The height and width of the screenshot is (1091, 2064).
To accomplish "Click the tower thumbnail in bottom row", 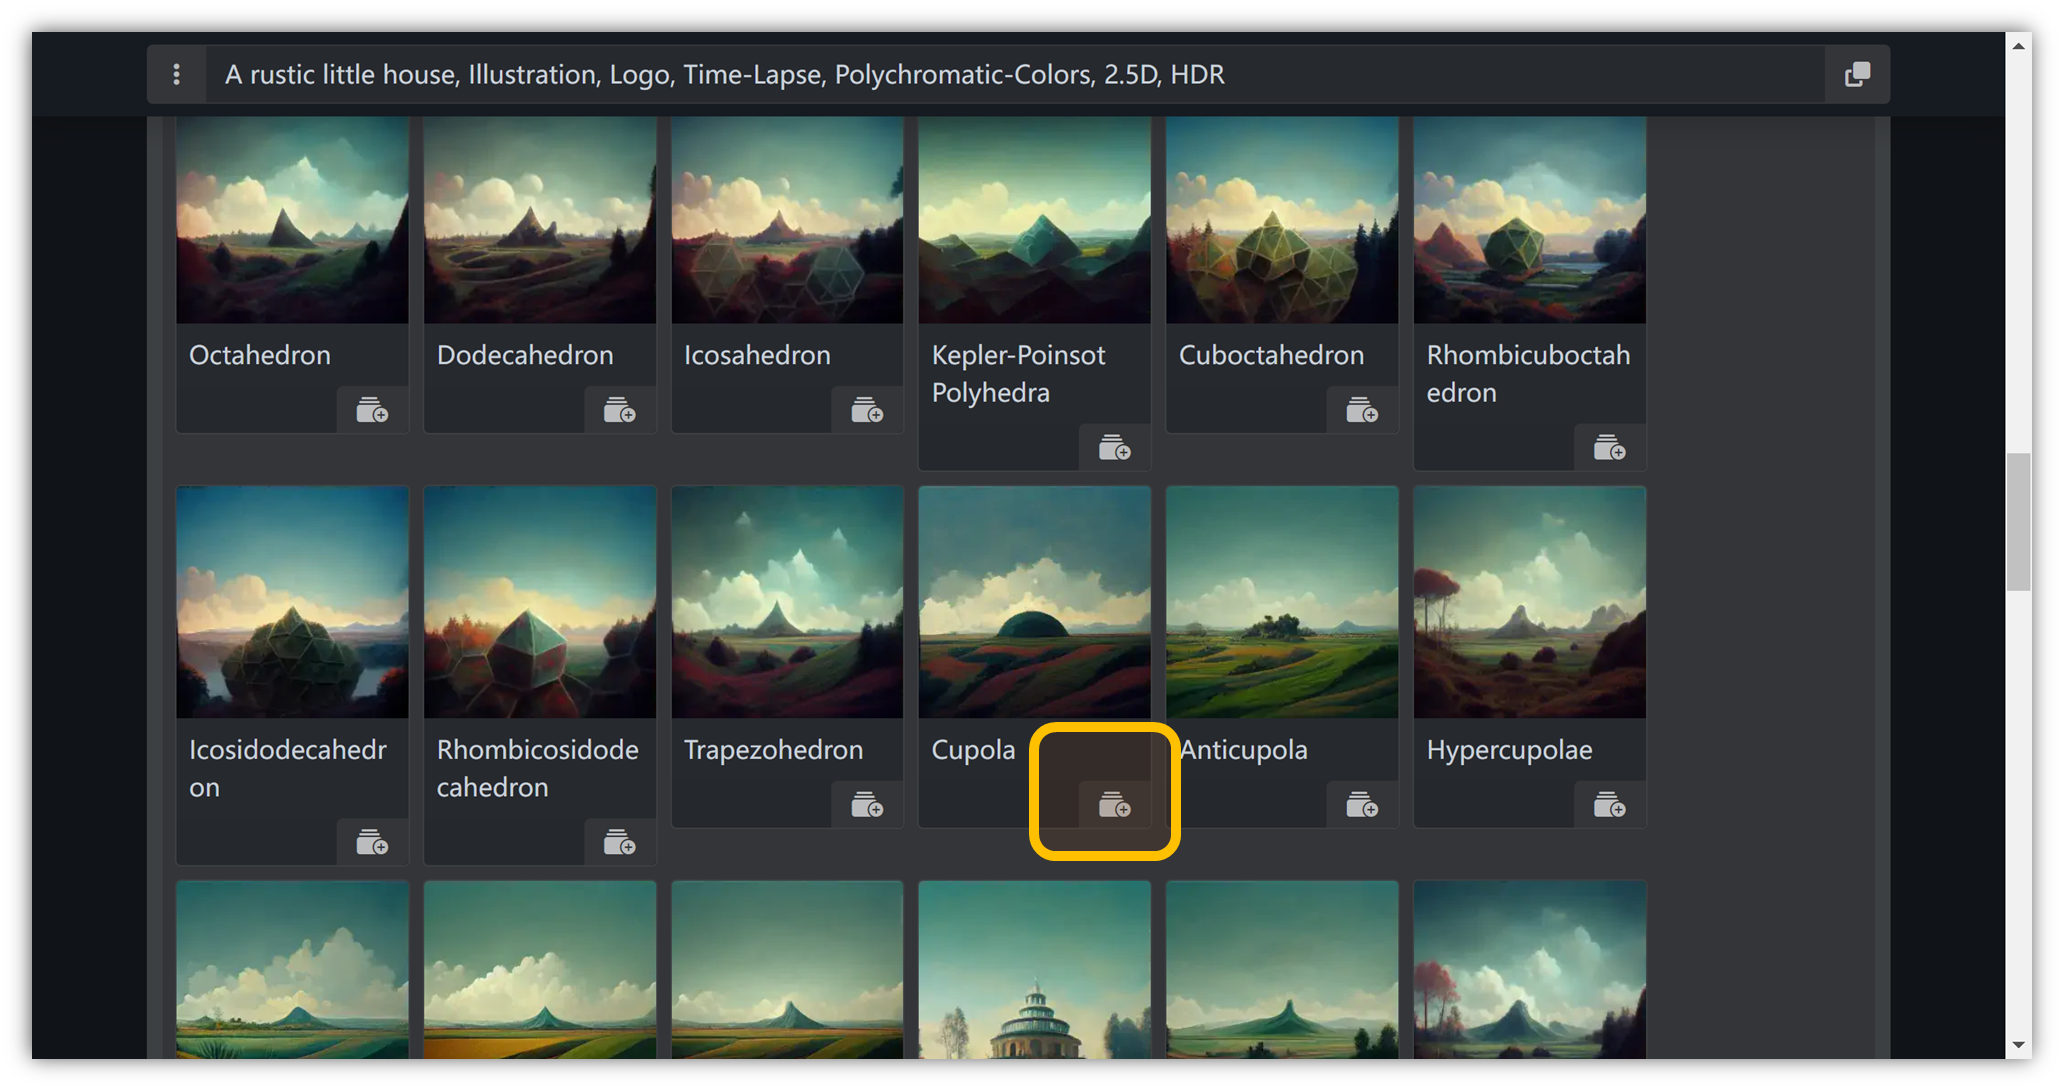I will pyautogui.click(x=1034, y=970).
